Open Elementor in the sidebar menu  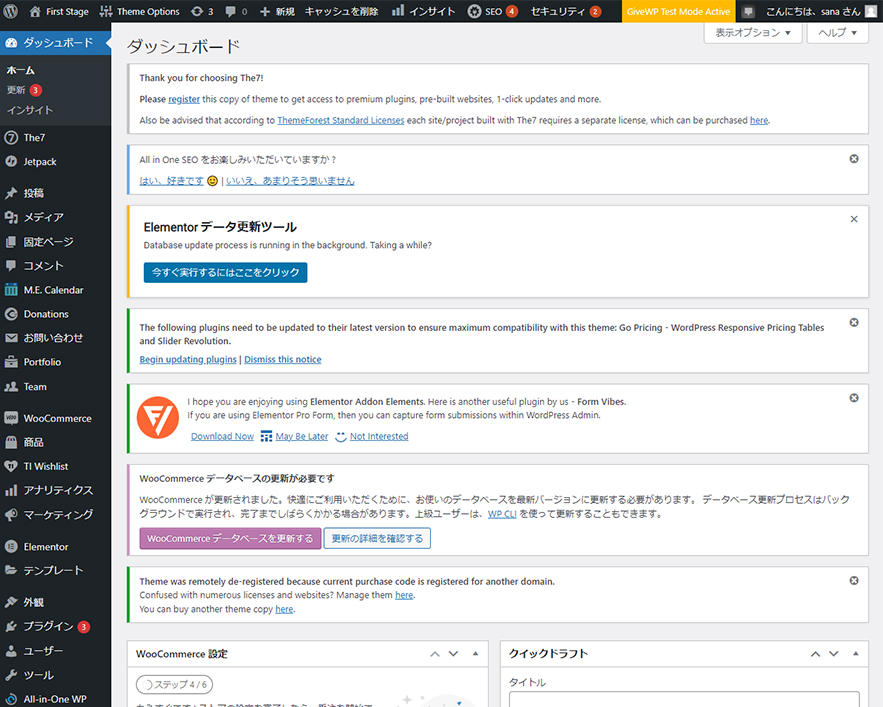pos(46,547)
